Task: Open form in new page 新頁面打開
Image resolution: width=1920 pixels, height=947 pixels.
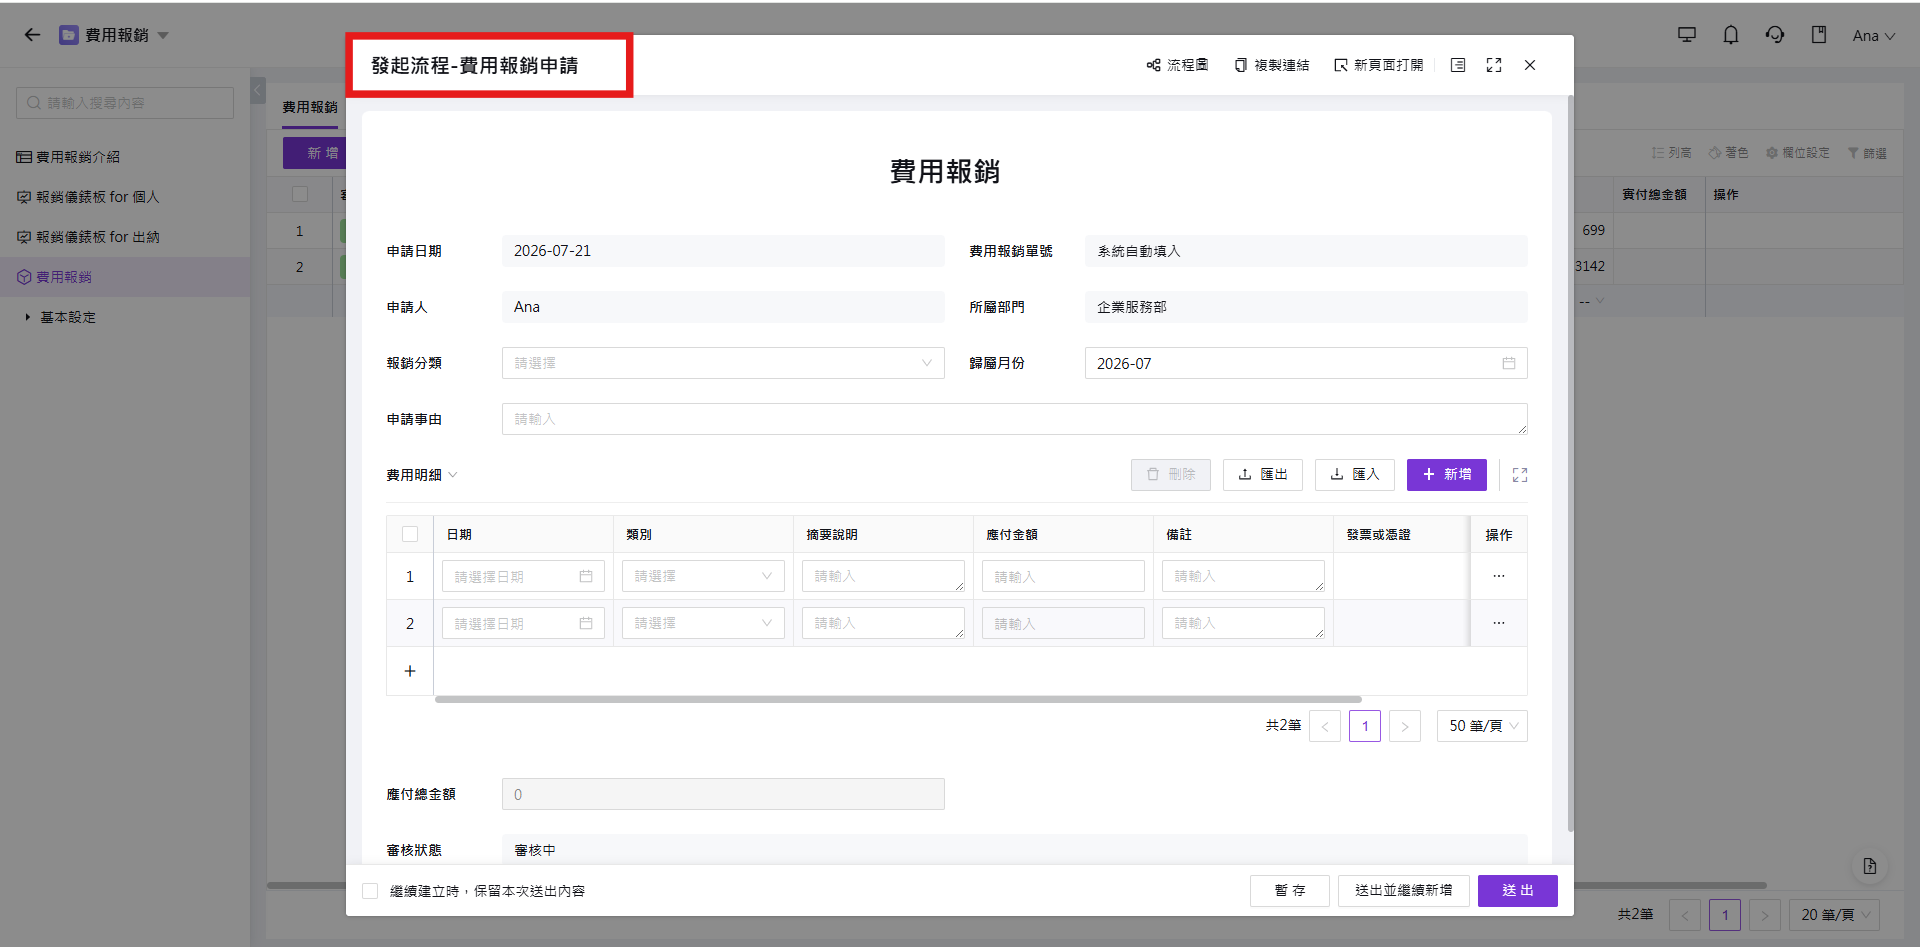Action: (1378, 65)
